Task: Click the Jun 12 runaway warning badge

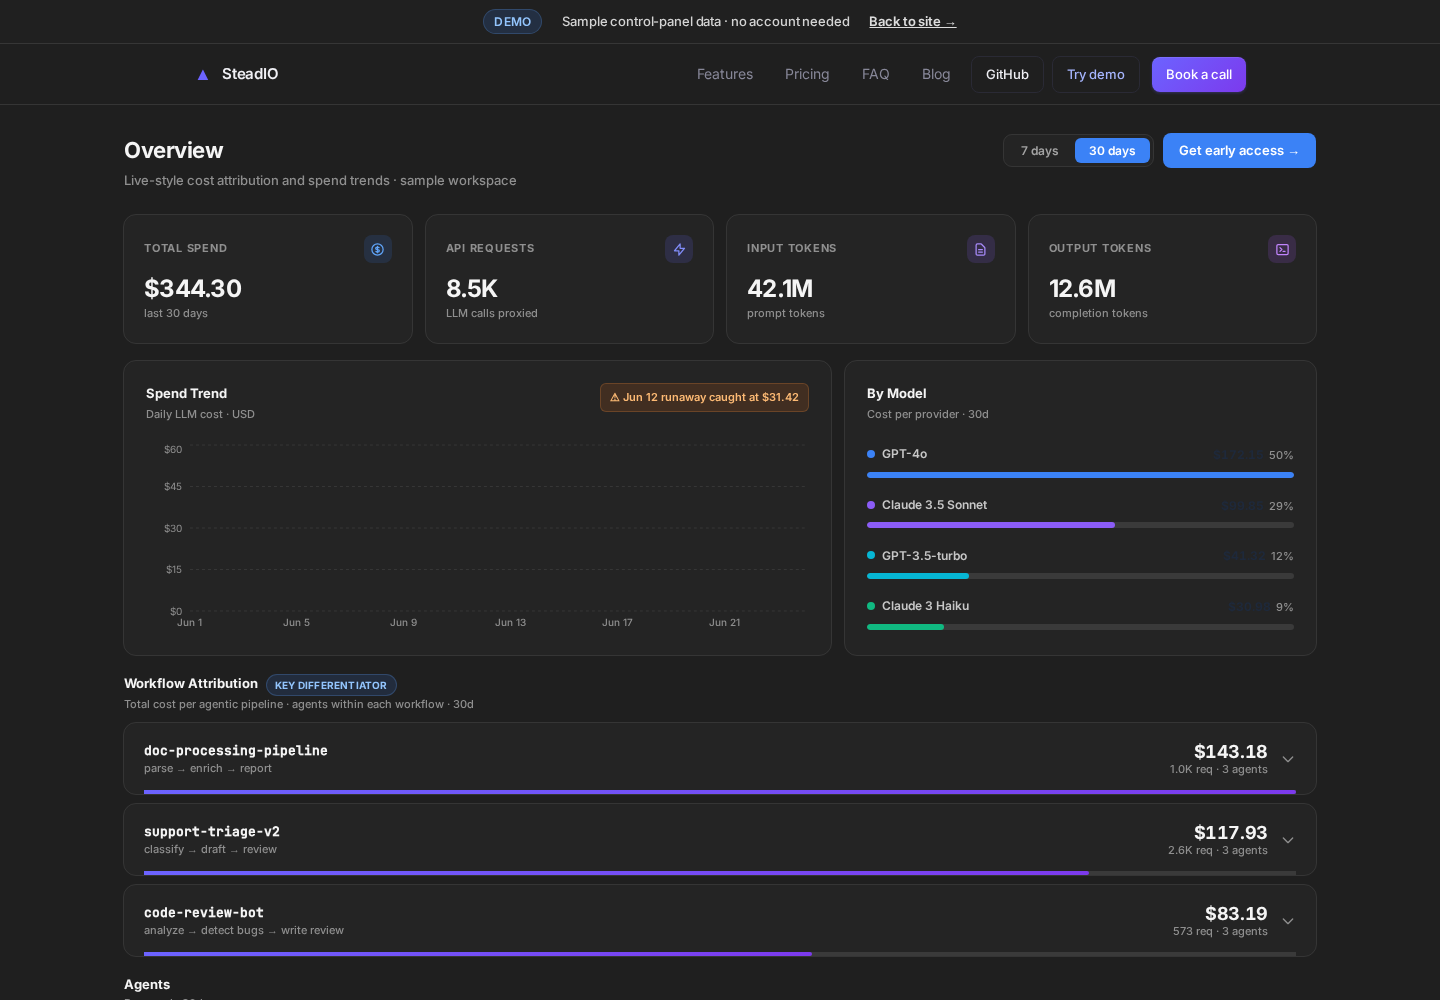Action: coord(704,397)
